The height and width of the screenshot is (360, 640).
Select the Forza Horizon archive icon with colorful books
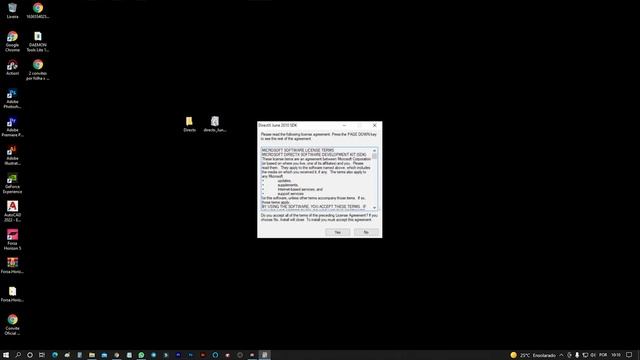pyautogui.click(x=12, y=265)
